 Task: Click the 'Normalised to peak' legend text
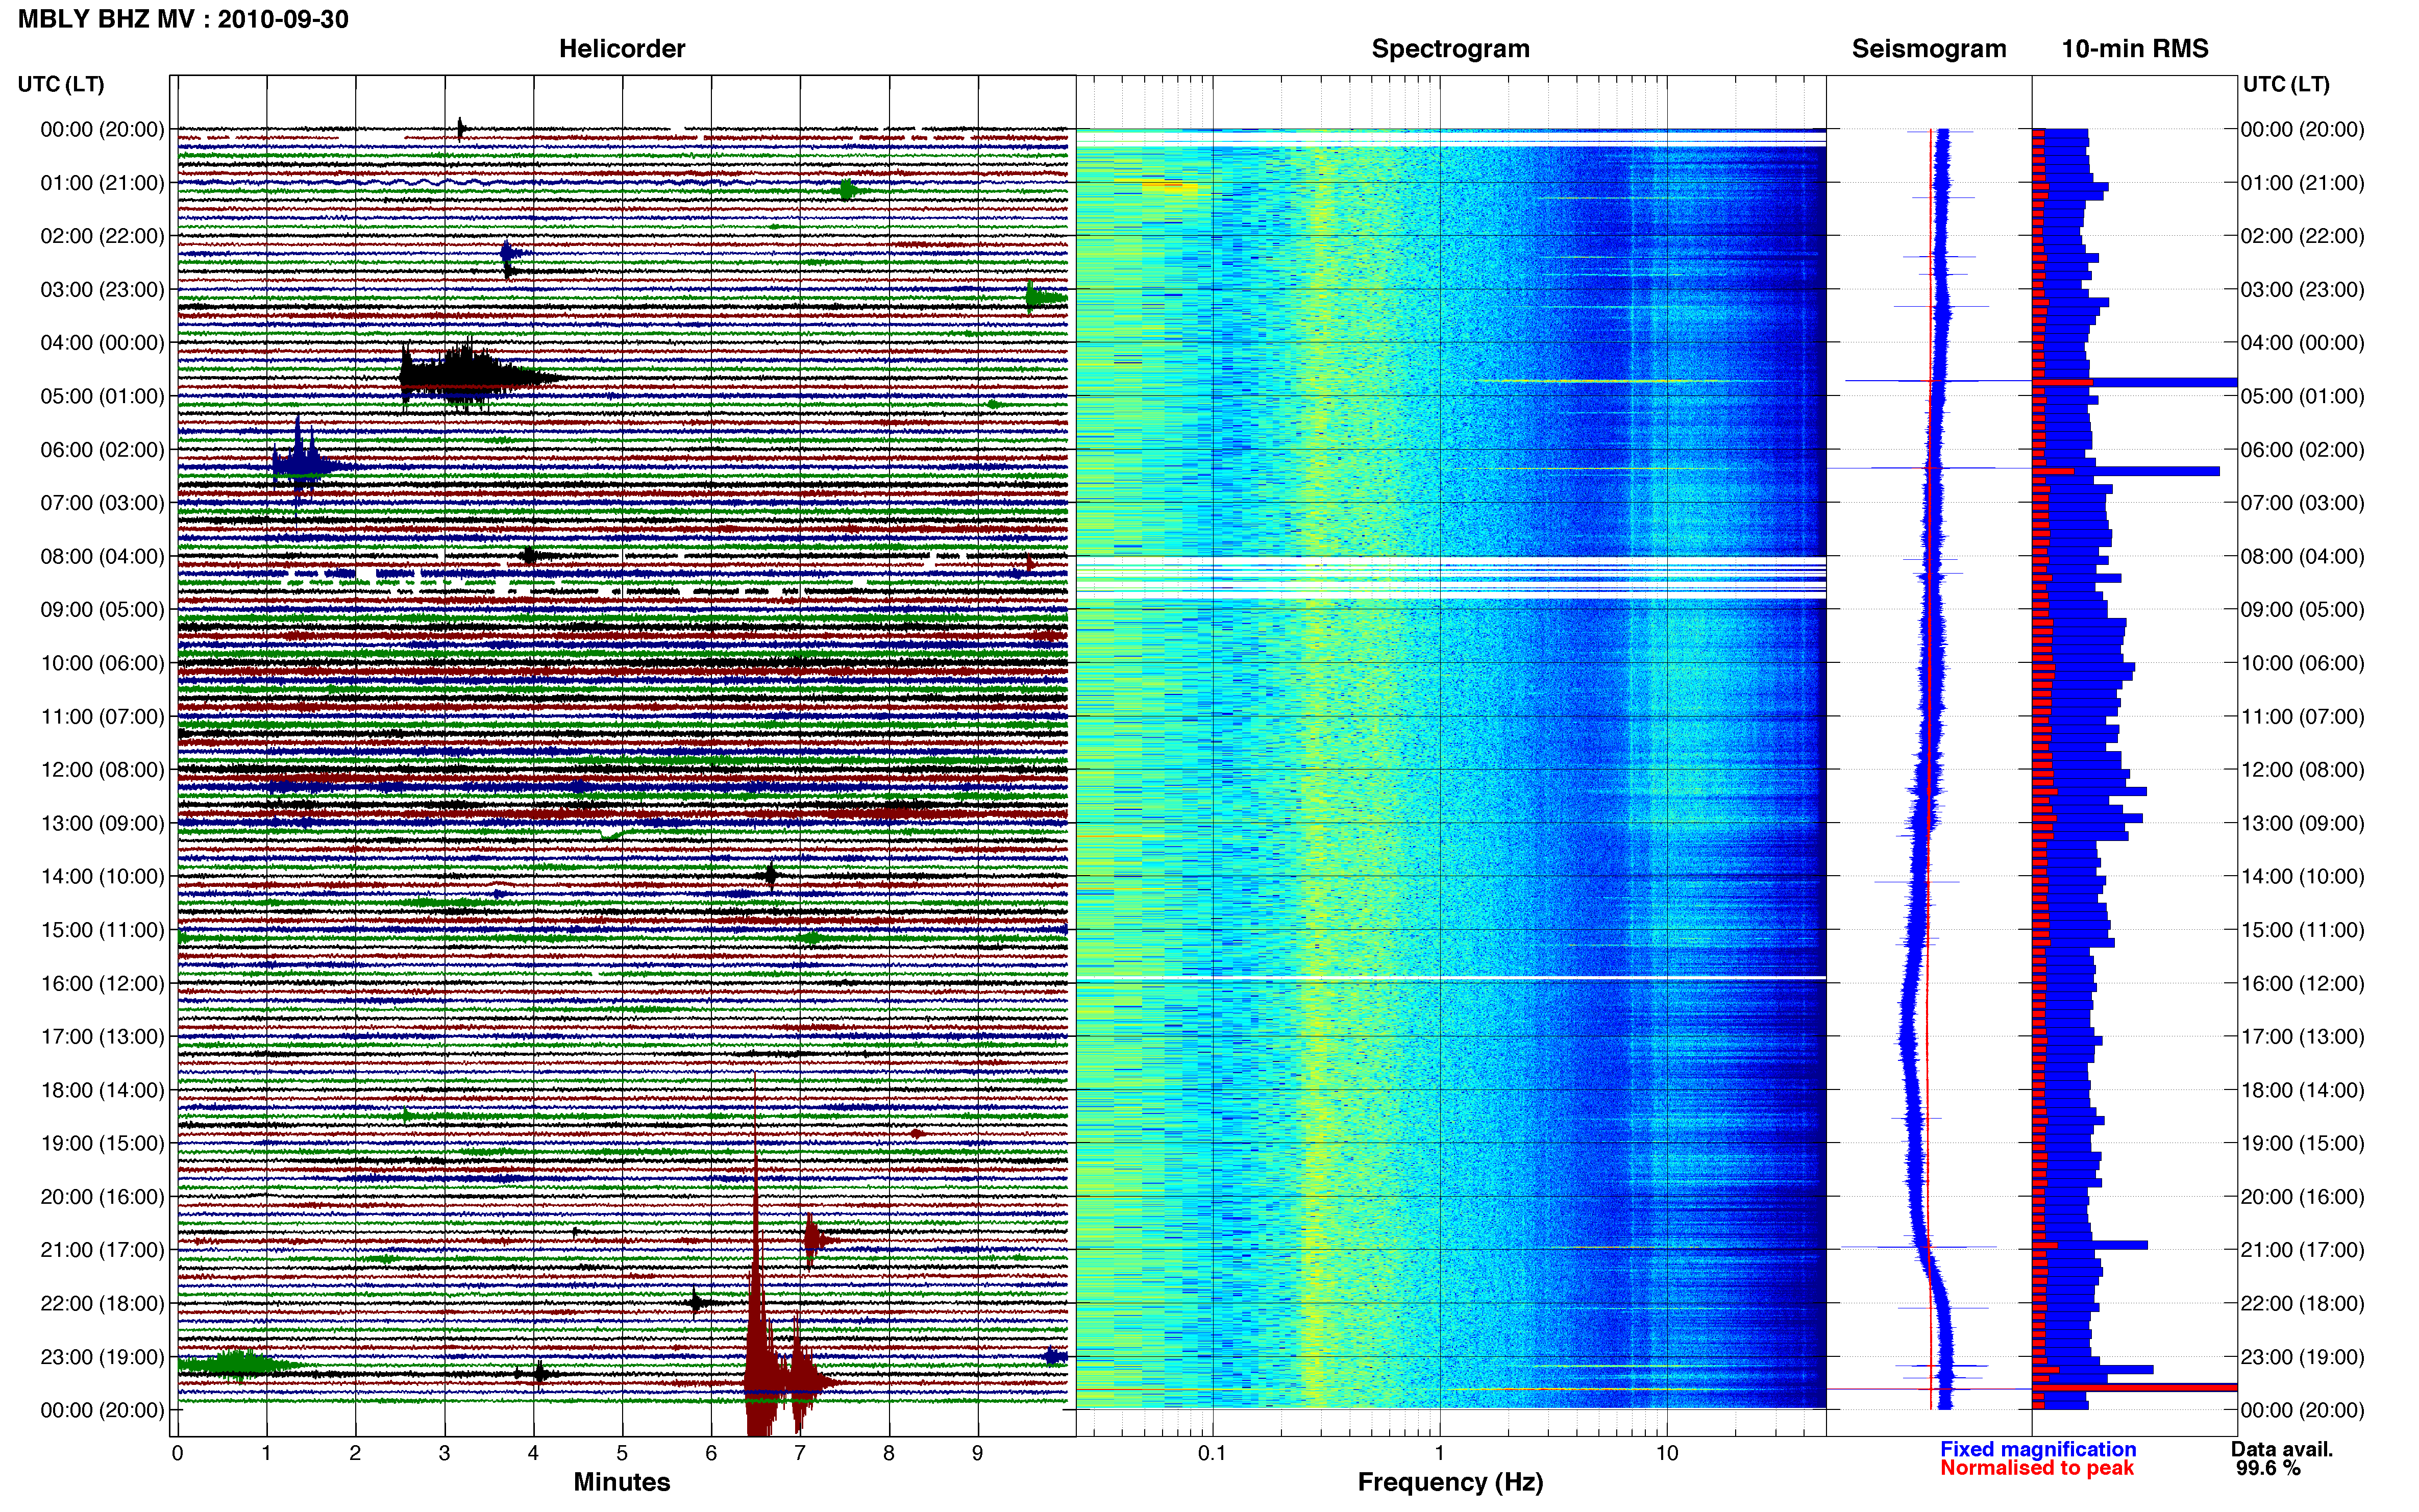point(2037,1468)
